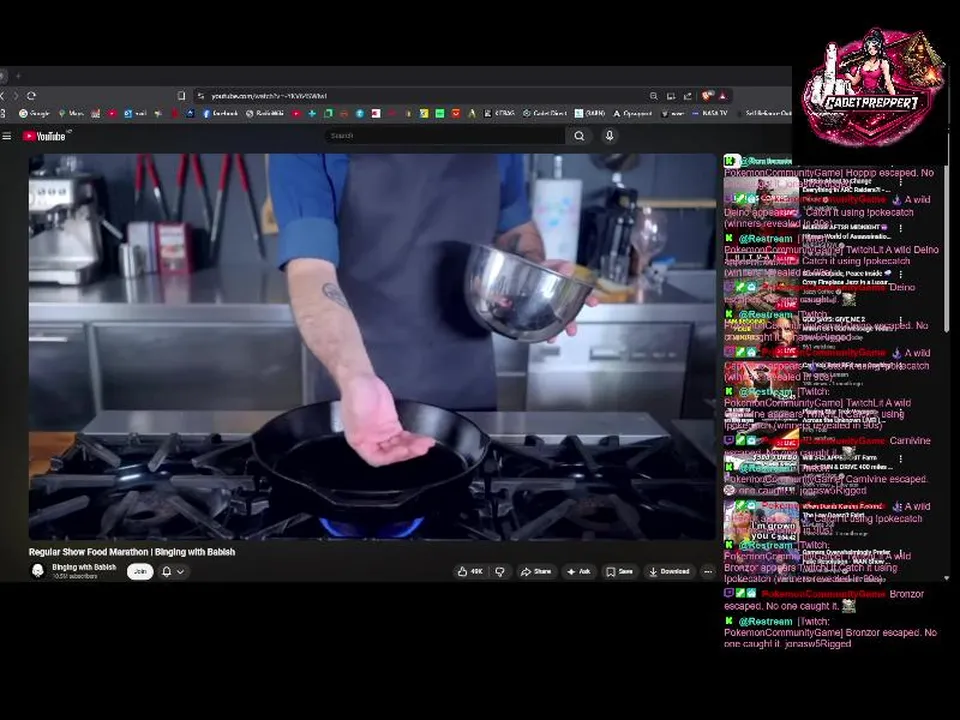Join the Binging with Babish channel
The height and width of the screenshot is (720, 960).
click(x=140, y=571)
